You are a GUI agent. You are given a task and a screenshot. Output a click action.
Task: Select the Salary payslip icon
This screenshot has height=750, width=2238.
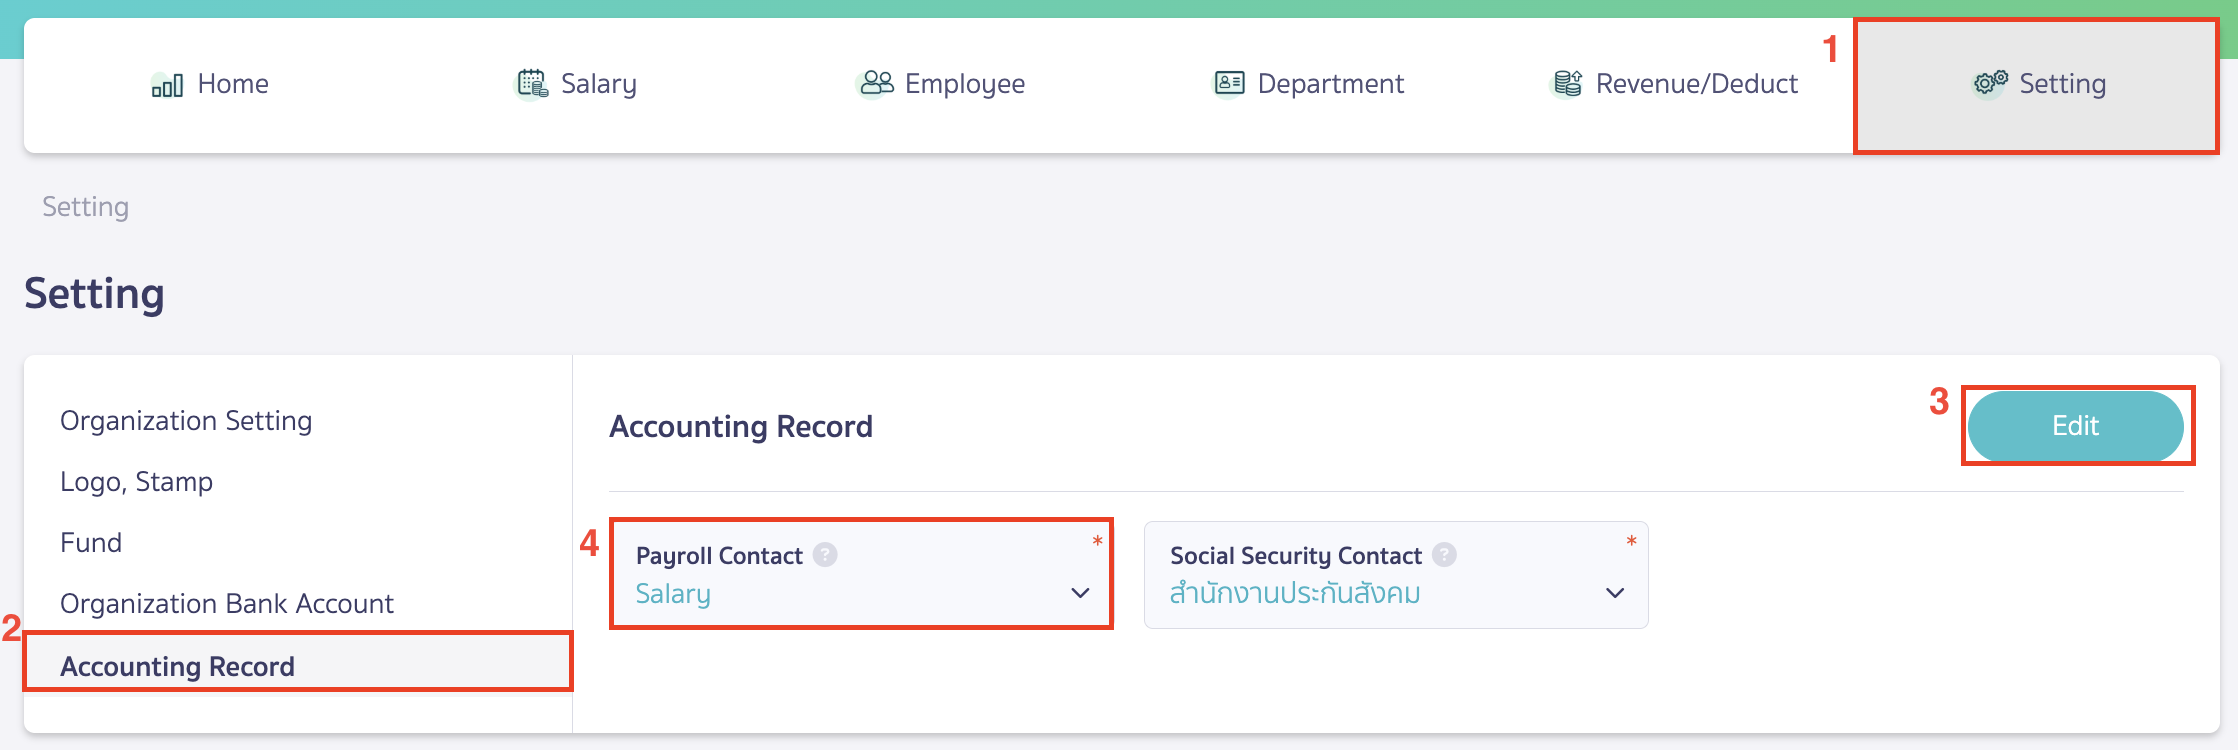530,83
